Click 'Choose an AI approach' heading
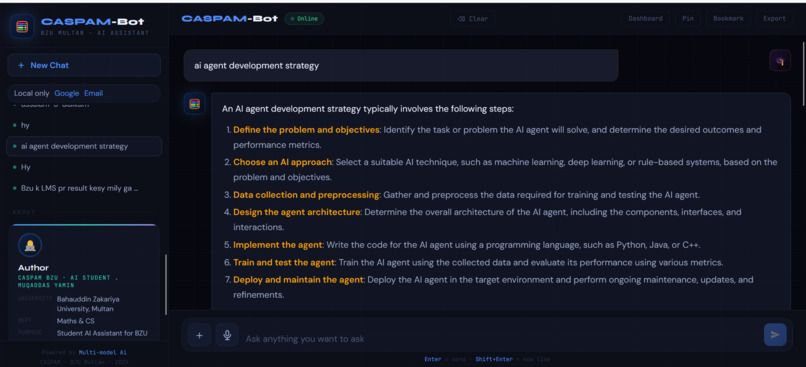The image size is (806, 367). [283, 162]
